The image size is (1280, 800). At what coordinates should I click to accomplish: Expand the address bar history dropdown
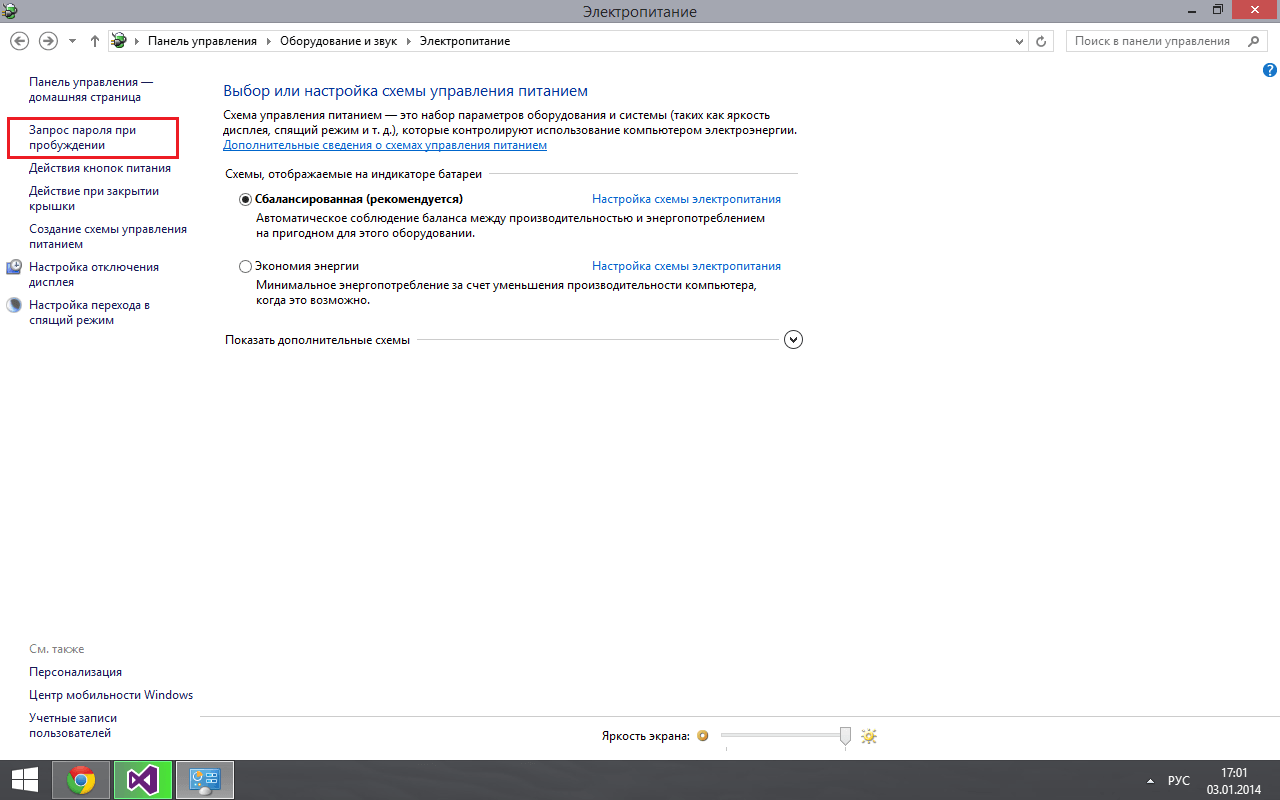(x=1019, y=41)
